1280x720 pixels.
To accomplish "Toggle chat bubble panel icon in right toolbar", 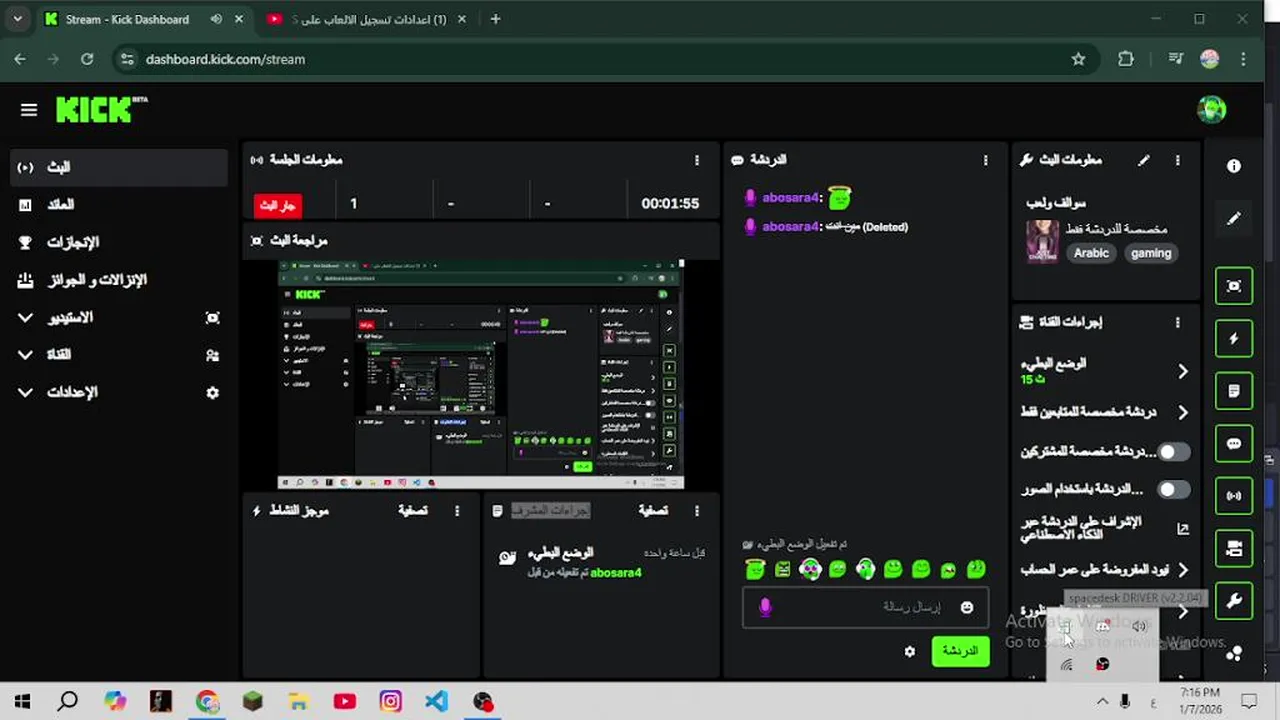I will click(1234, 443).
